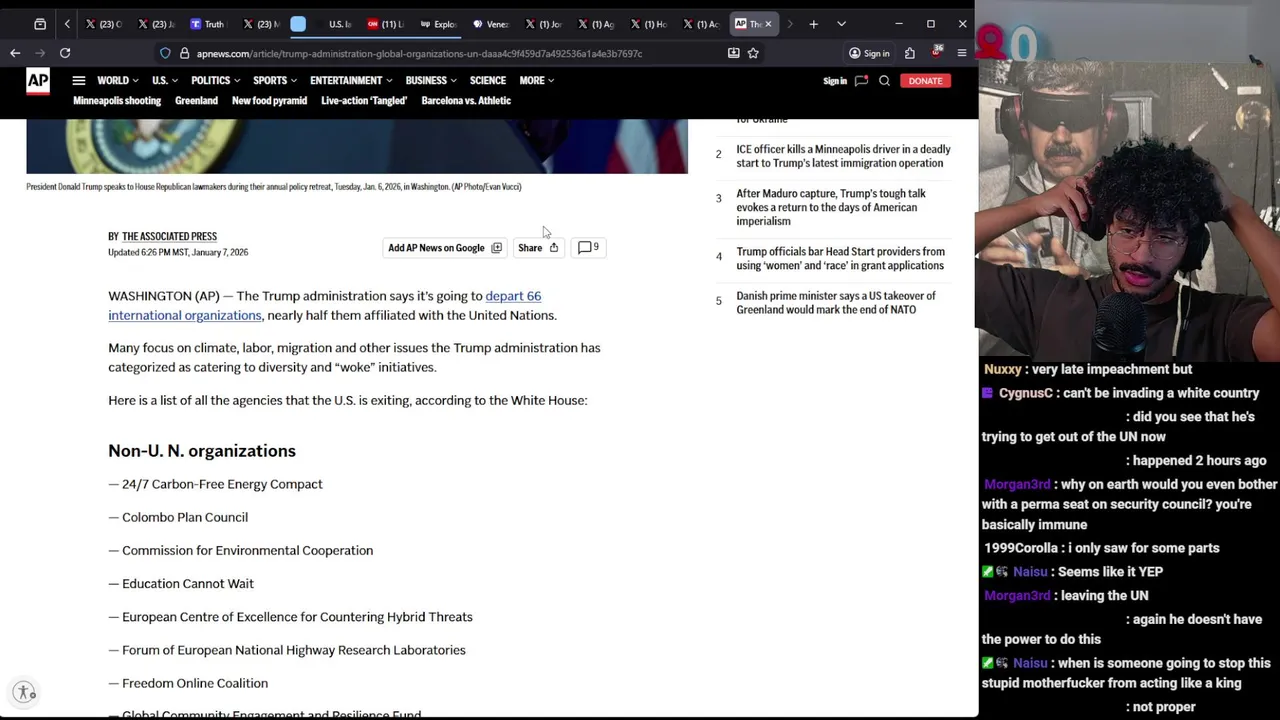Expand the U.S. menu
This screenshot has width=1280, height=720.
[164, 81]
